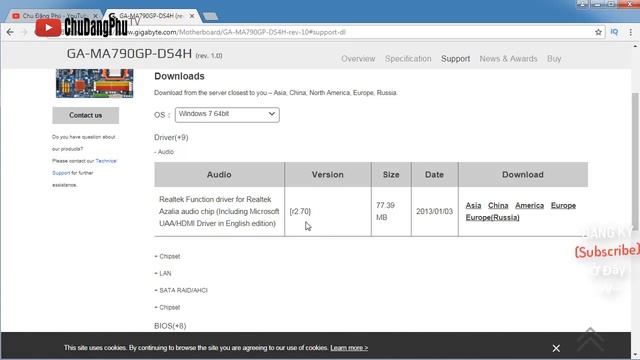
Task: Collapse the Audio driver category
Action: pyautogui.click(x=164, y=152)
